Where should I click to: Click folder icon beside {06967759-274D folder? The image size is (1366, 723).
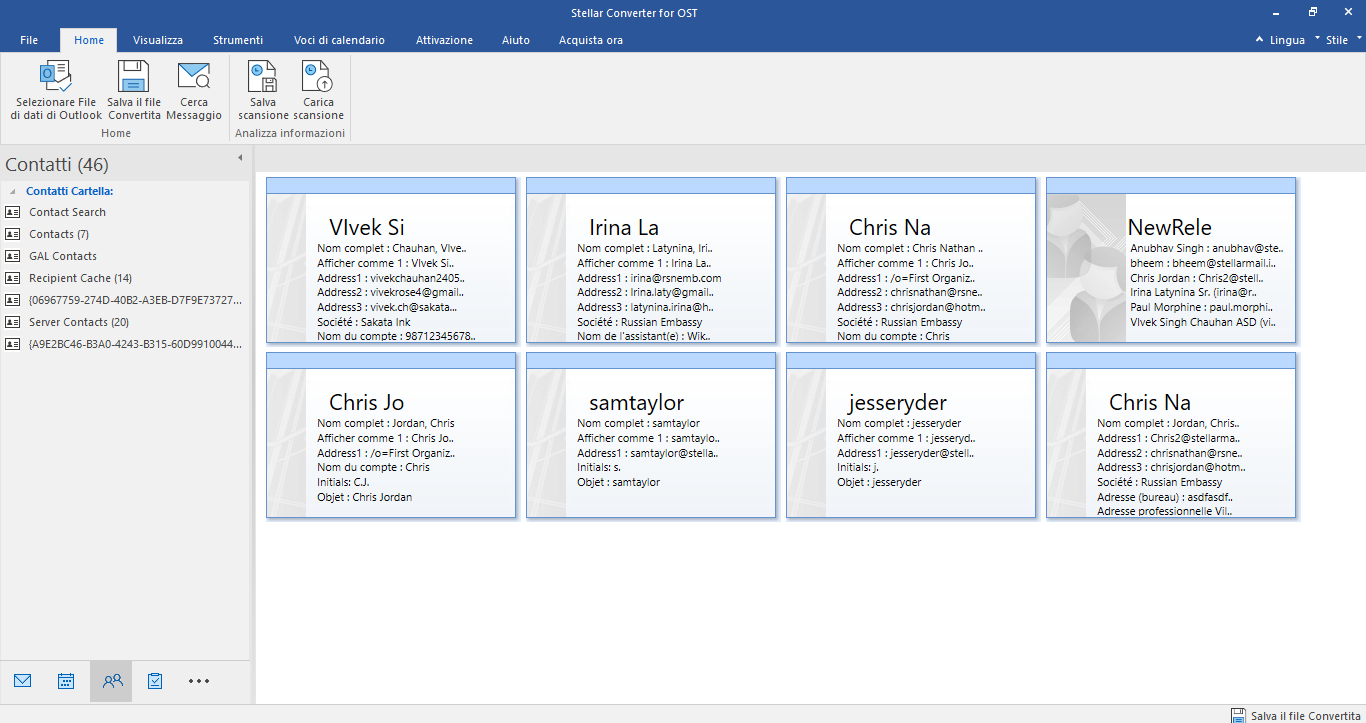(13, 300)
